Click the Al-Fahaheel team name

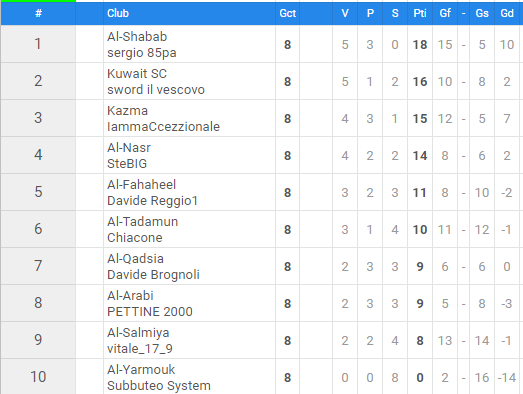pos(141,185)
